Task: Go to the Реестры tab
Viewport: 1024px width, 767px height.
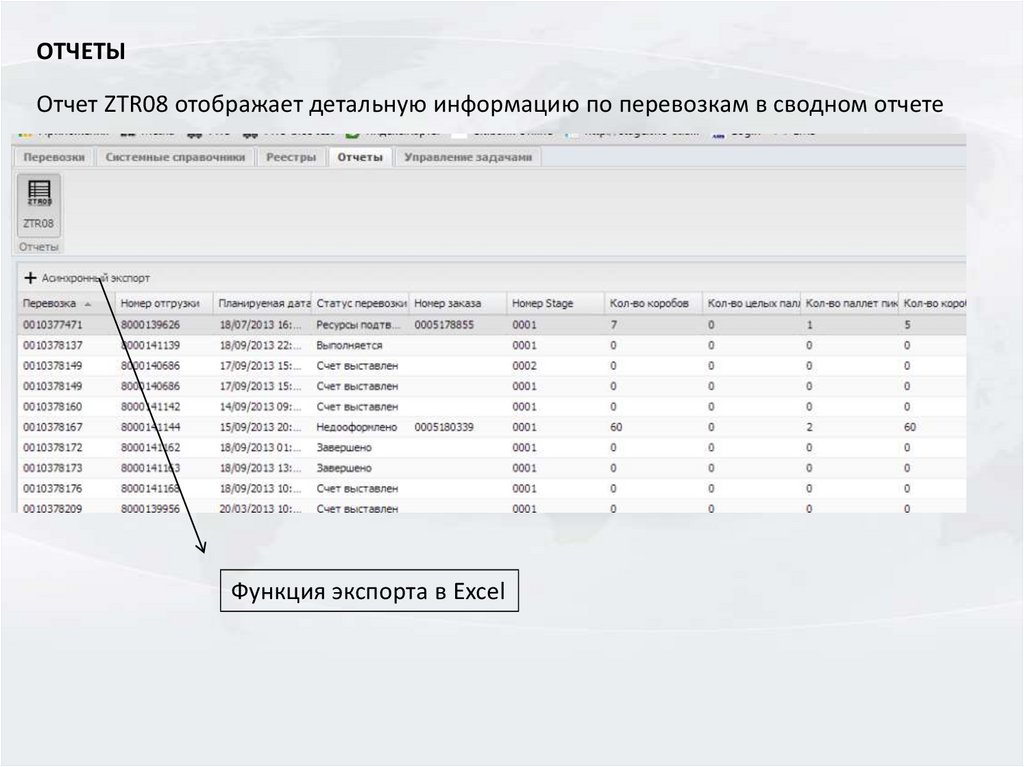Action: (x=291, y=157)
